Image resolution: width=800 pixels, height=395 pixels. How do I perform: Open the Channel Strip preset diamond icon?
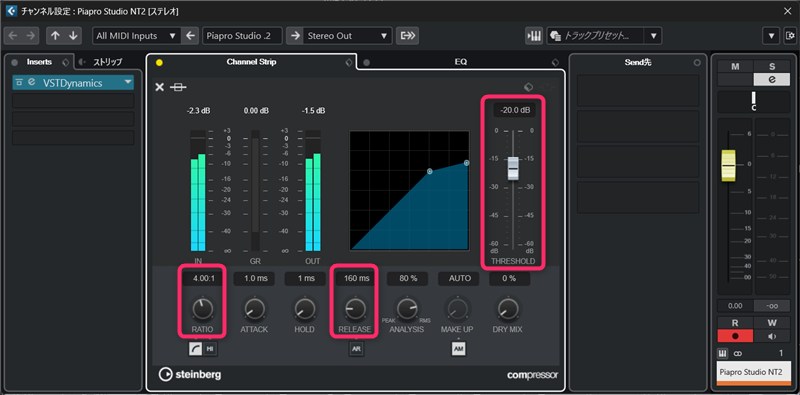point(348,62)
